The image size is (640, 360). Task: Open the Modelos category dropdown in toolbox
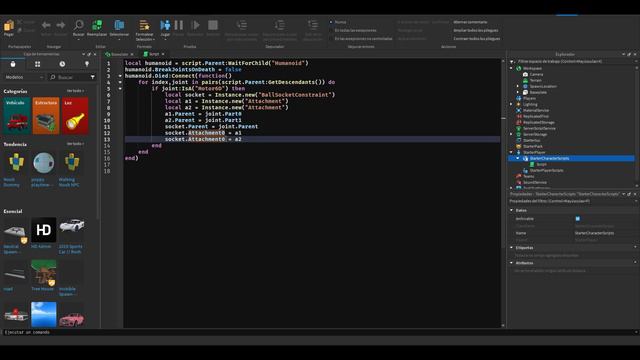point(24,77)
